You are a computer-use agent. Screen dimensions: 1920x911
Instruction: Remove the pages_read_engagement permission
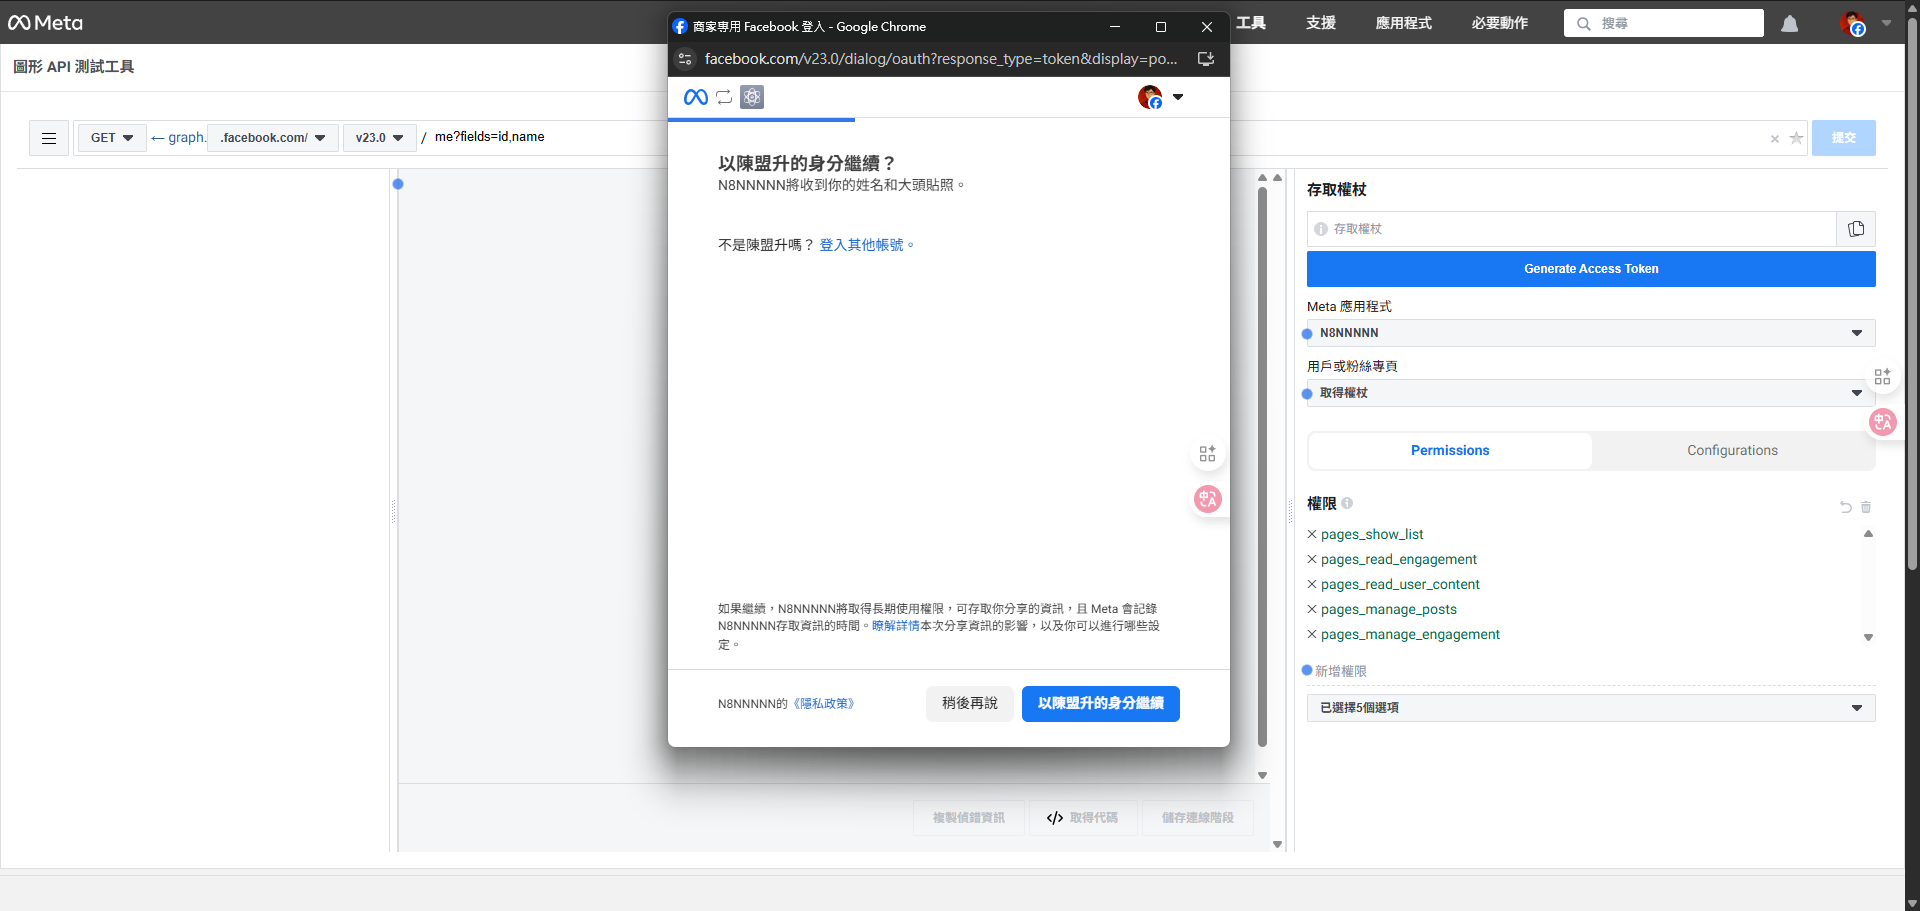(x=1313, y=559)
